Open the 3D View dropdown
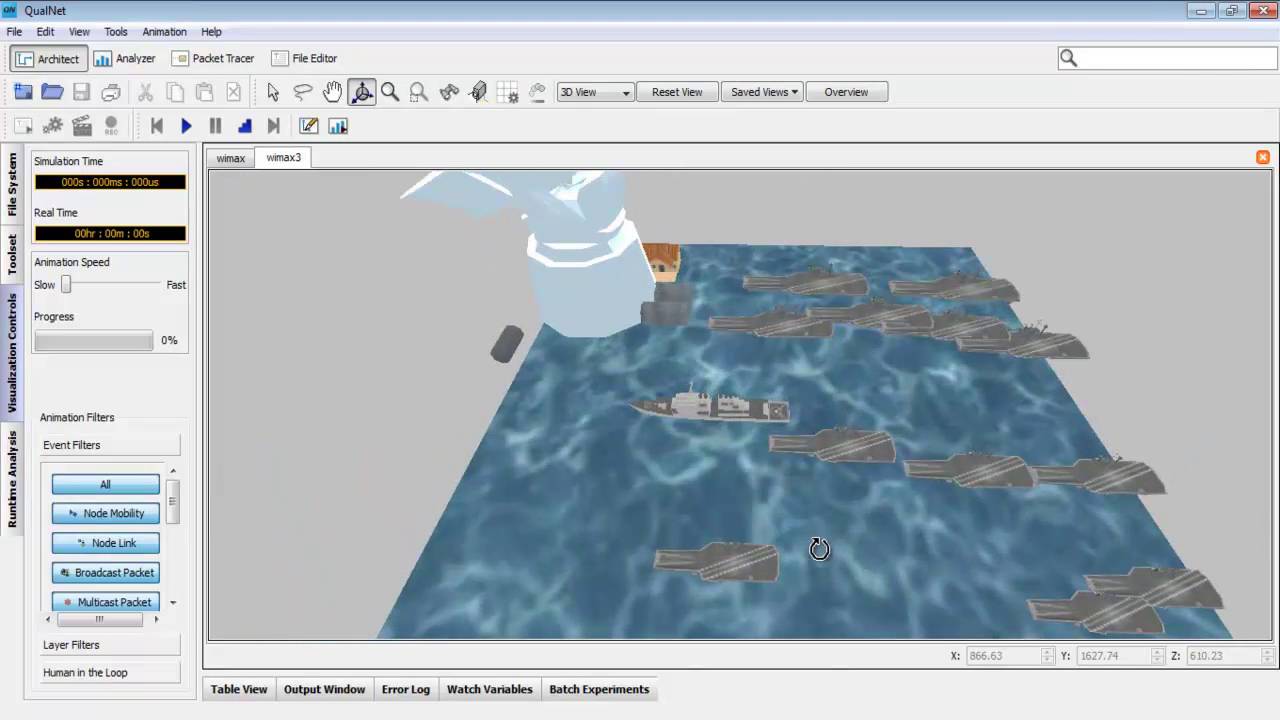Viewport: 1280px width, 720px height. point(595,92)
